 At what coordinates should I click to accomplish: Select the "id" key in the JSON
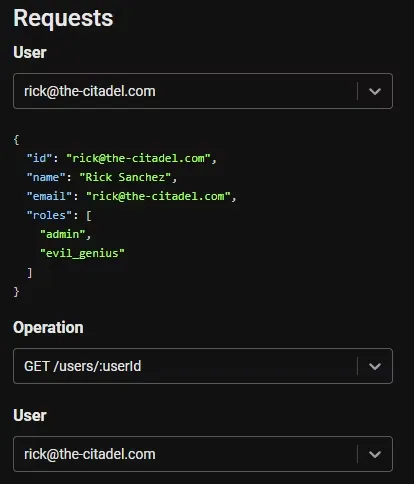(x=39, y=158)
